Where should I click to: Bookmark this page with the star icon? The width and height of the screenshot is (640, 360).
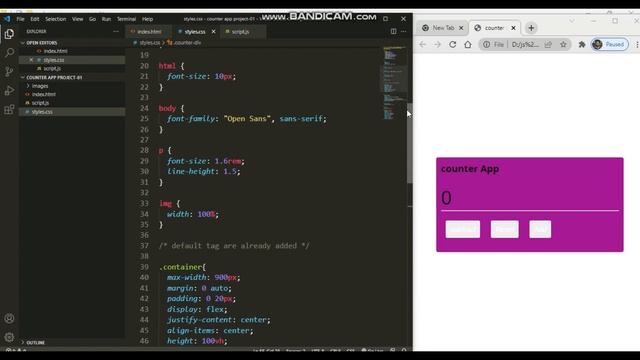563,44
